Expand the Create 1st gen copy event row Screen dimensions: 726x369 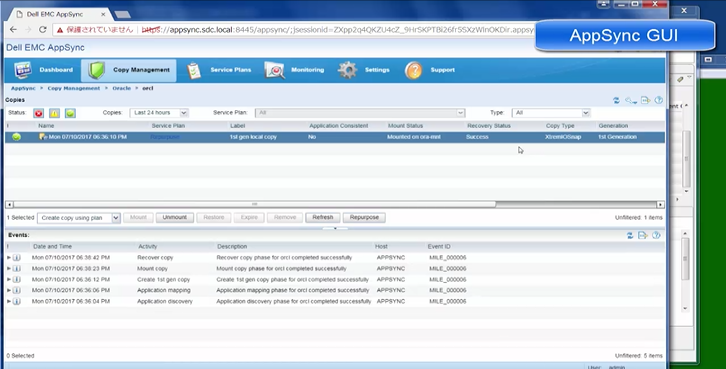(9, 280)
